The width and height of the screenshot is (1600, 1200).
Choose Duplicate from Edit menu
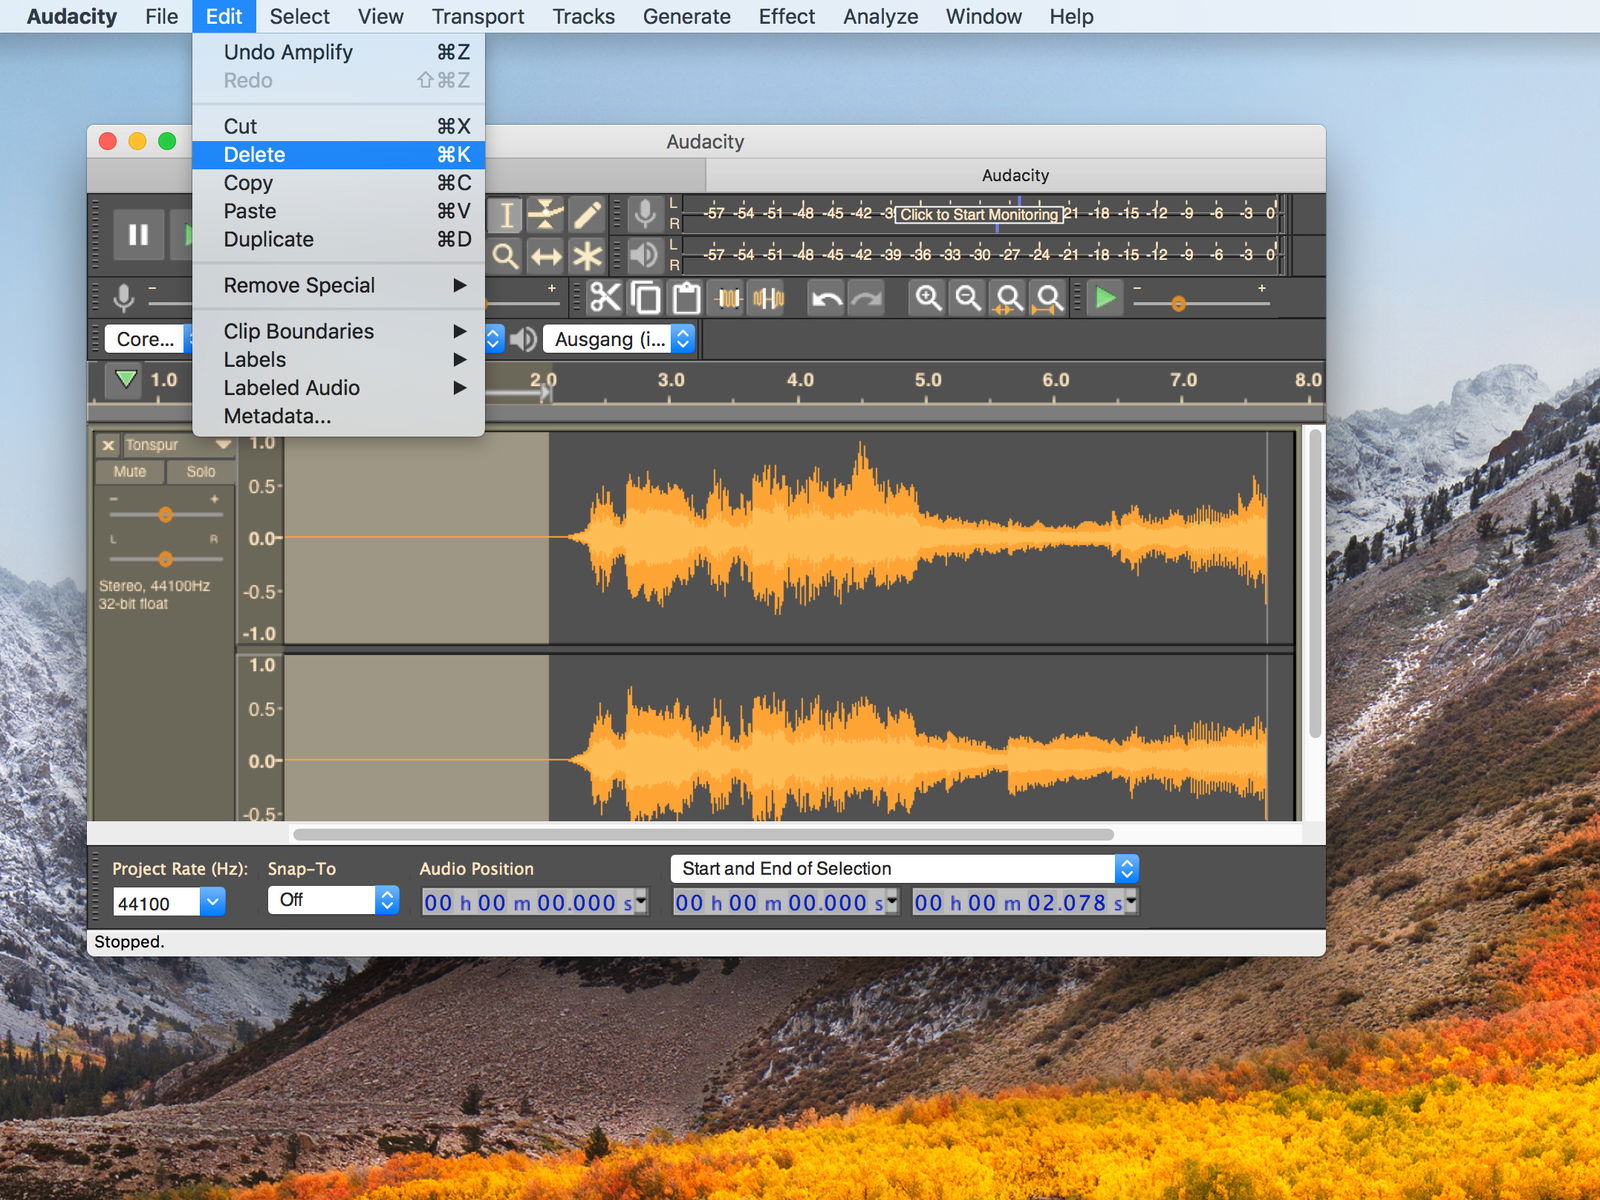tap(339, 239)
